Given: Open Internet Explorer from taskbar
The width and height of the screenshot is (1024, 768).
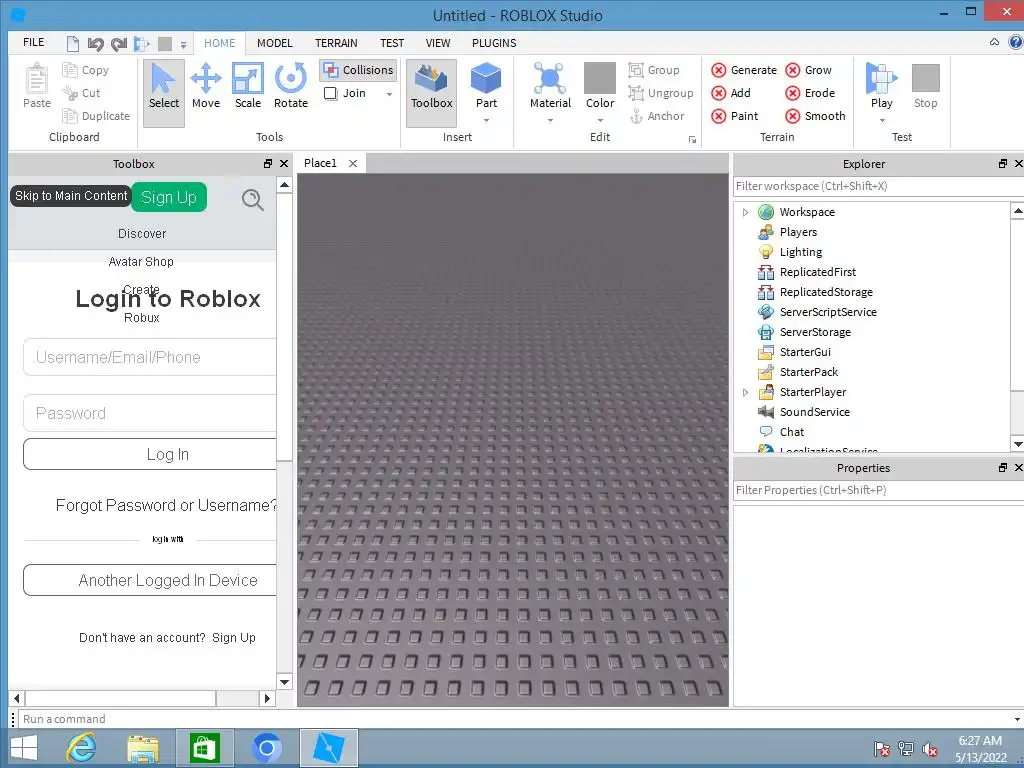Looking at the screenshot, I should pyautogui.click(x=81, y=748).
